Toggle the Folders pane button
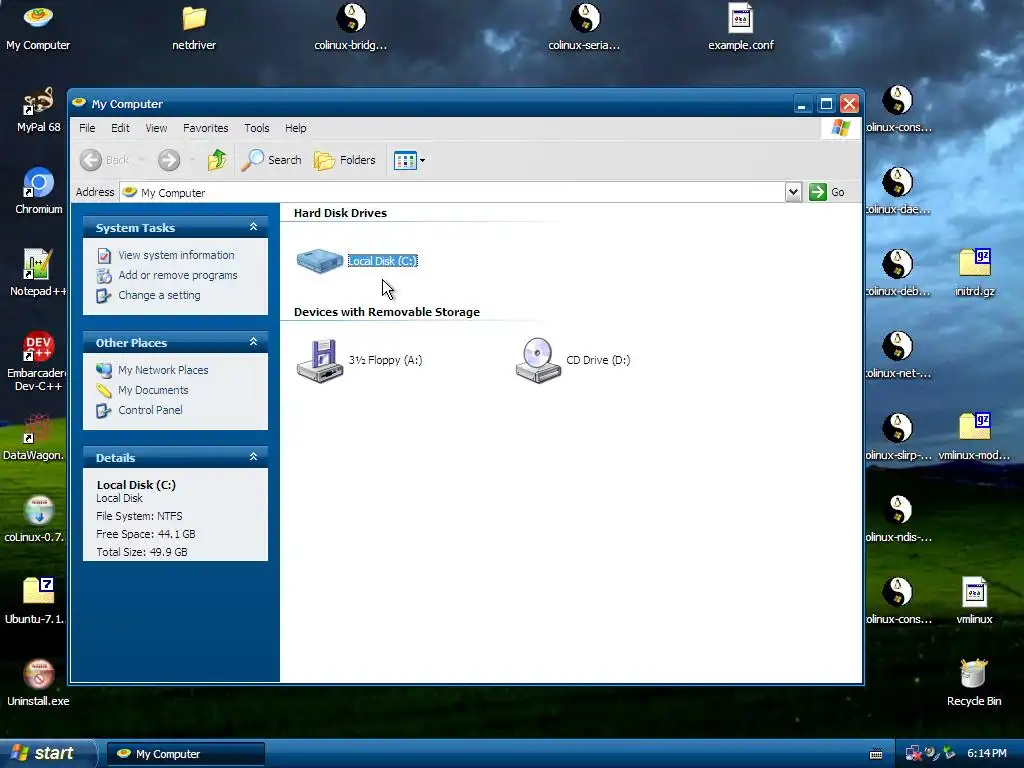 point(345,160)
